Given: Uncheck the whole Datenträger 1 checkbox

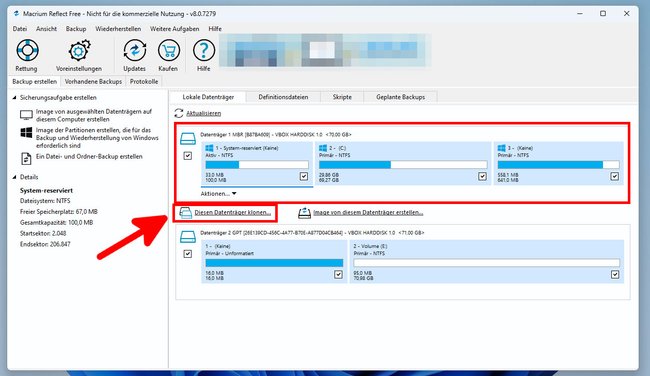Looking at the screenshot, I should coord(188,156).
